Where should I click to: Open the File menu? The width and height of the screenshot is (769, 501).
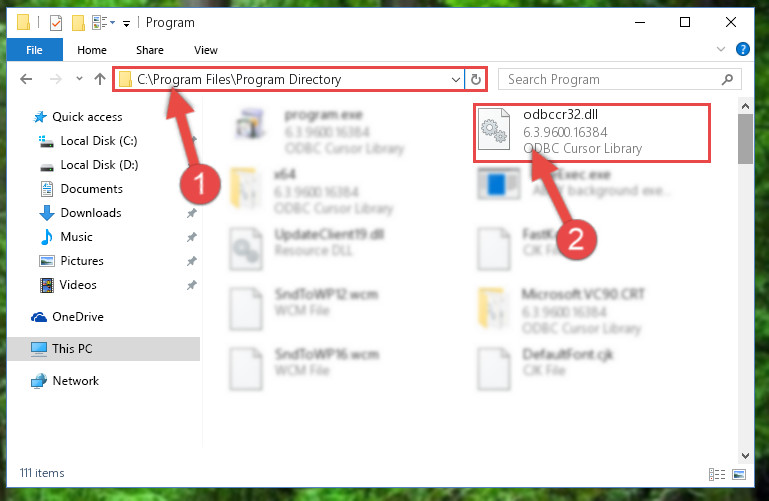click(34, 50)
